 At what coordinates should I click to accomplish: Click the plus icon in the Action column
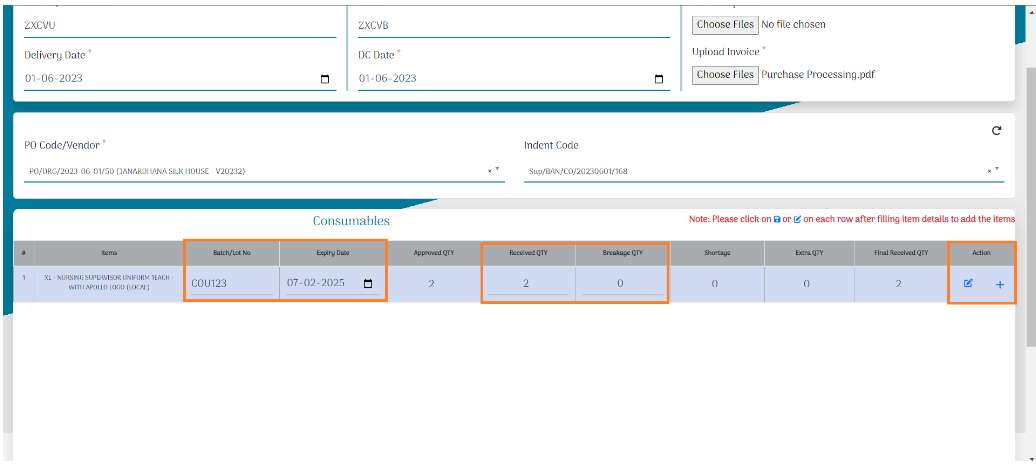pyautogui.click(x=1000, y=285)
